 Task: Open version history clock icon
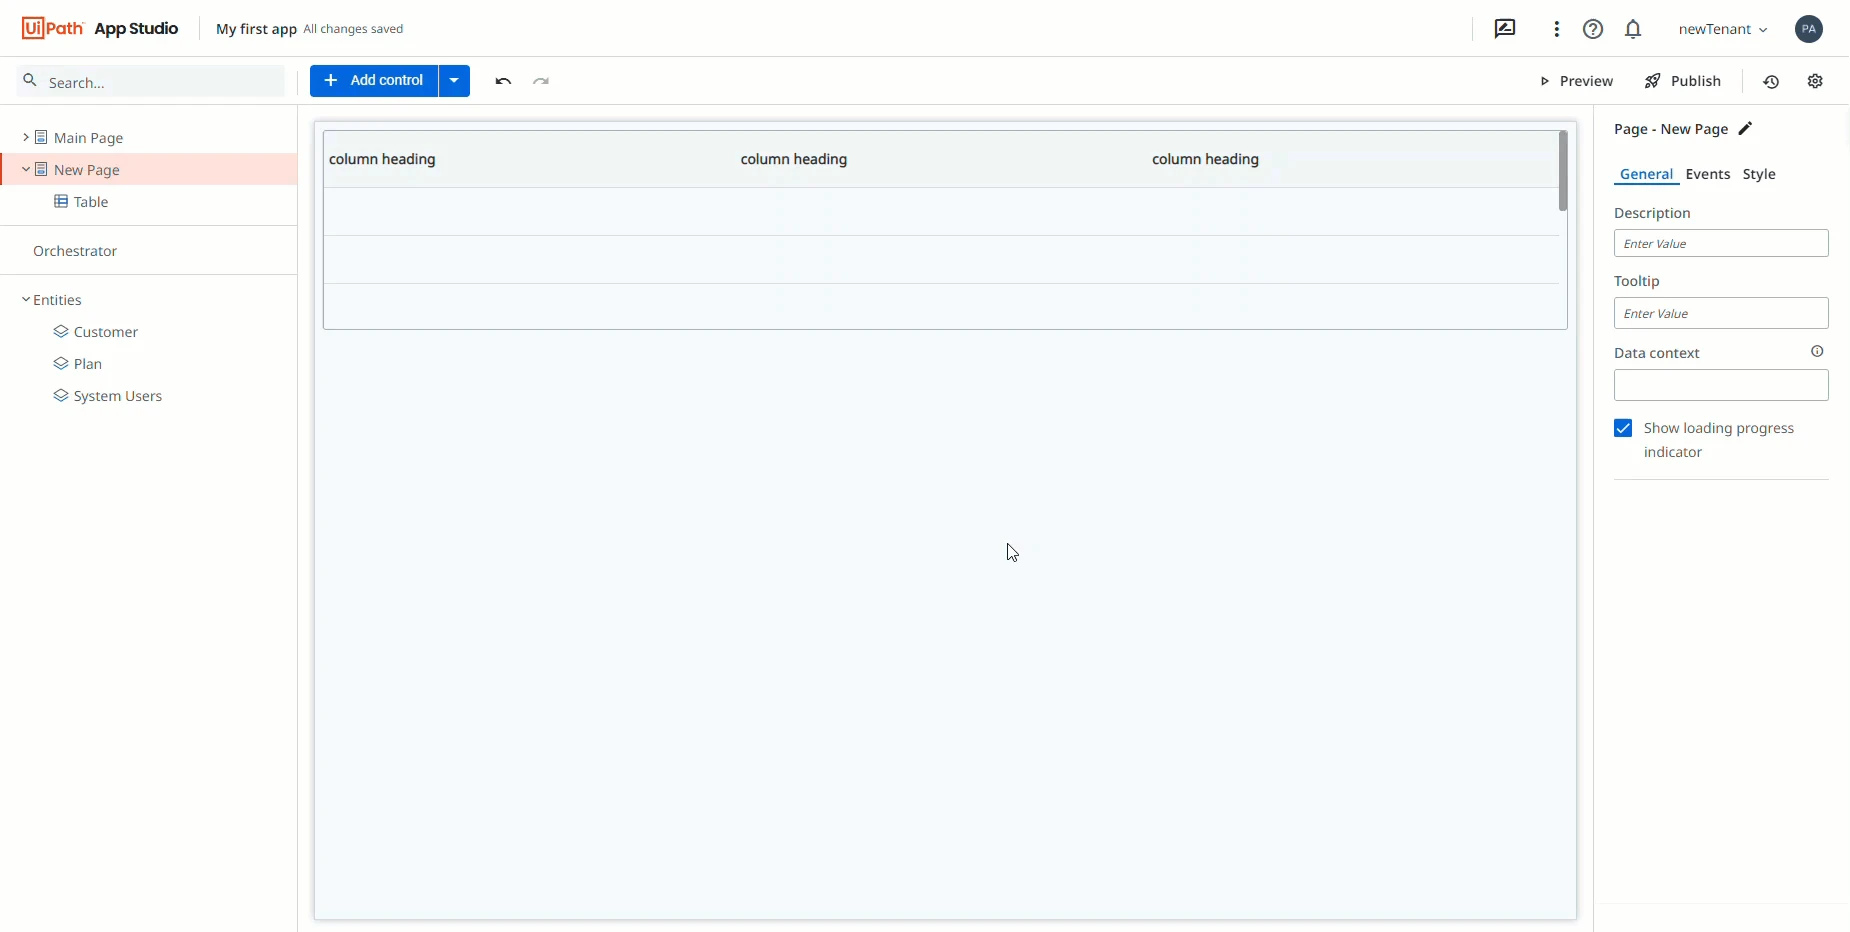click(1771, 82)
